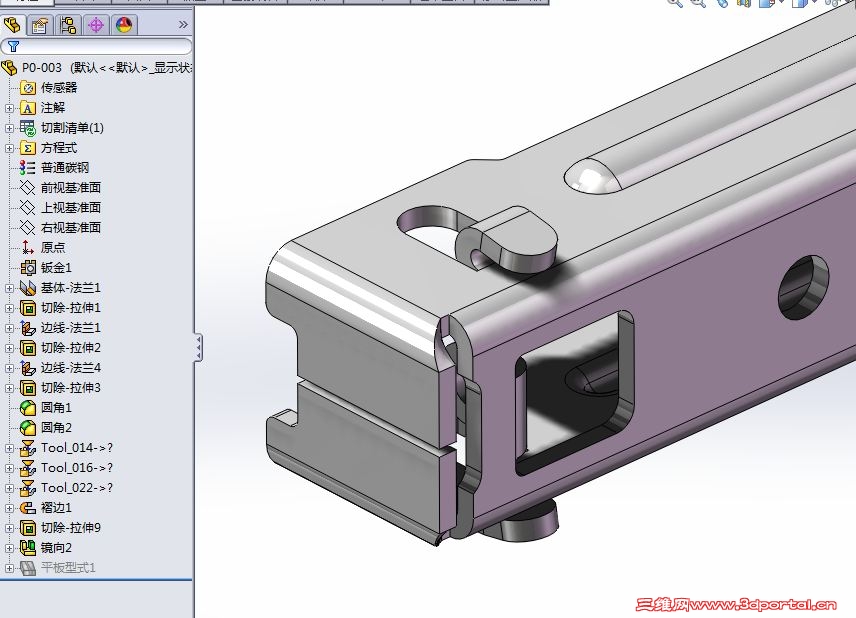This screenshot has width=856, height=618.
Task: Select the 方程式 equations icon
Action: [x=28, y=147]
